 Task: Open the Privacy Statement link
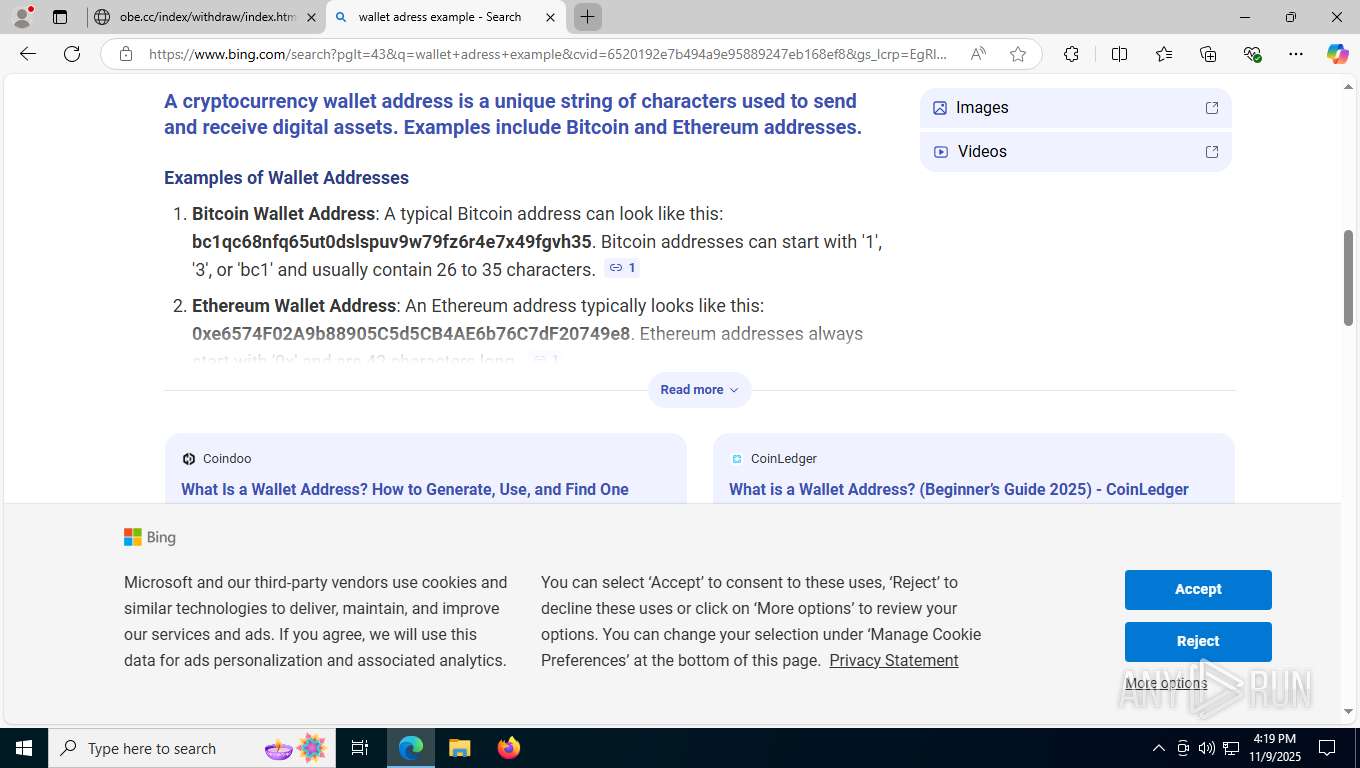(x=894, y=660)
